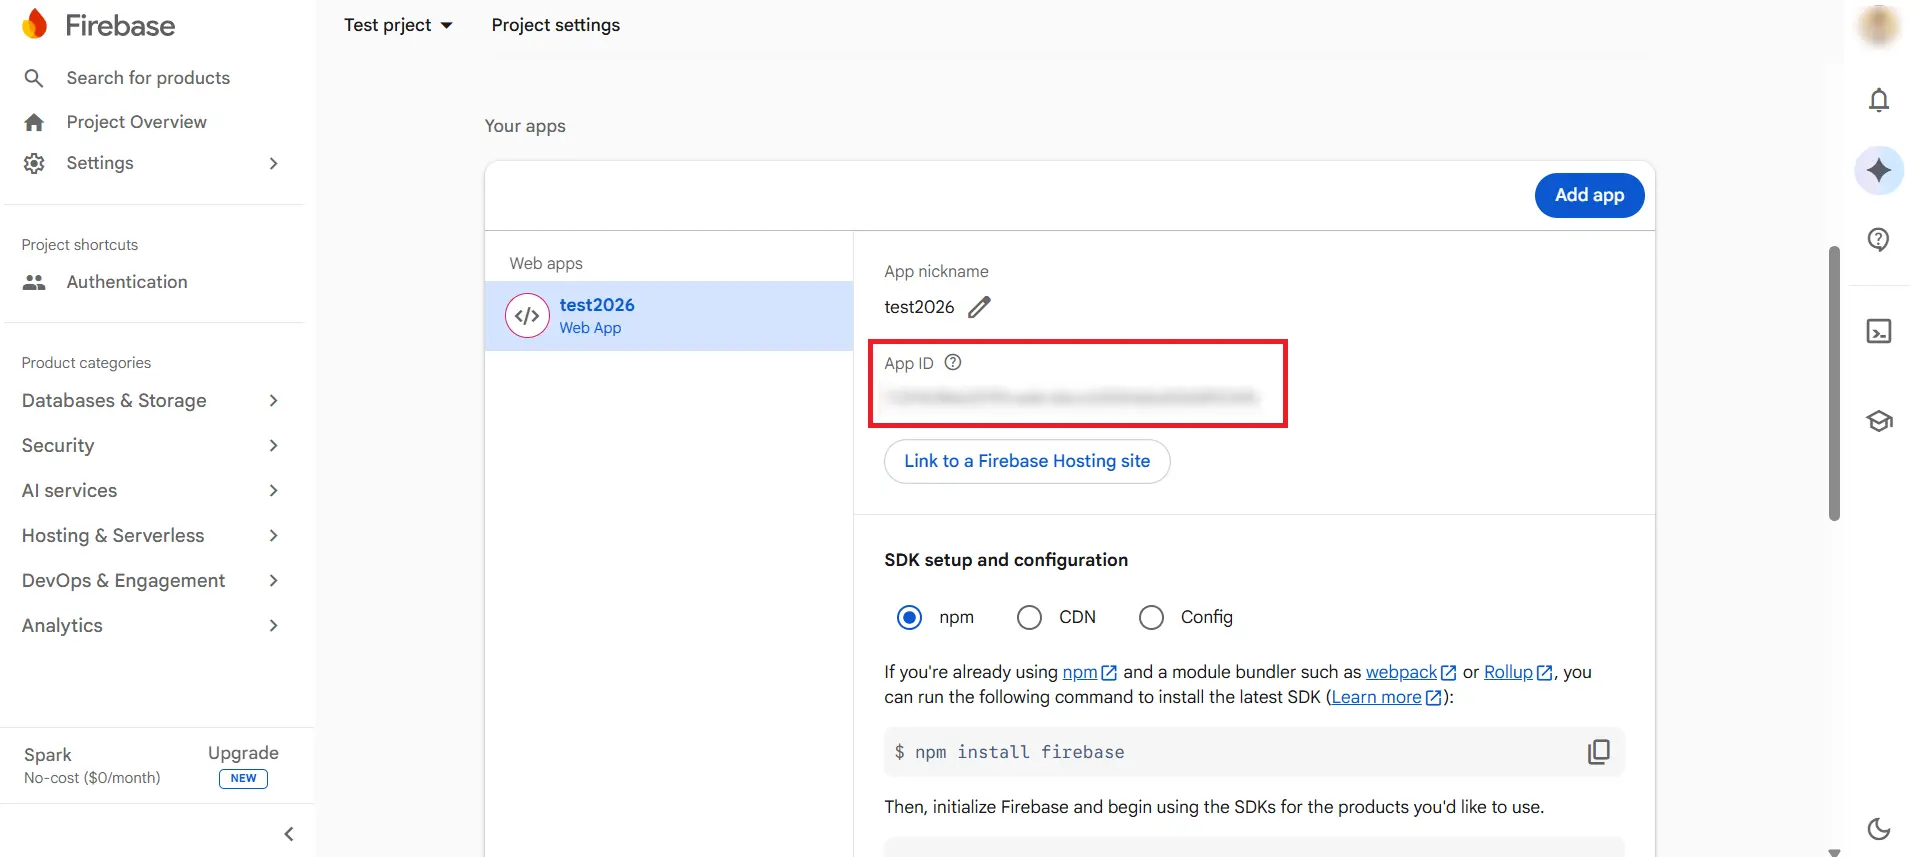Edit app nickname pencil icon

979,307
